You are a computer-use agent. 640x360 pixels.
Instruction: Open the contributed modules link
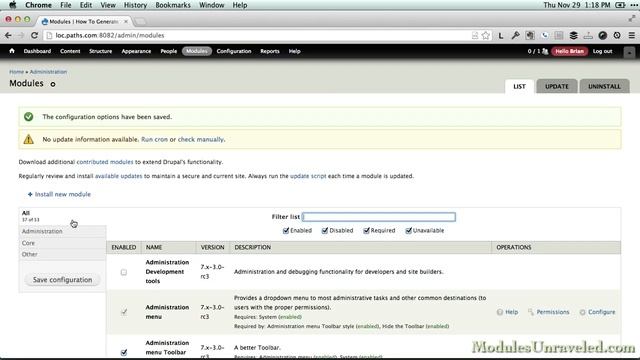click(x=105, y=162)
